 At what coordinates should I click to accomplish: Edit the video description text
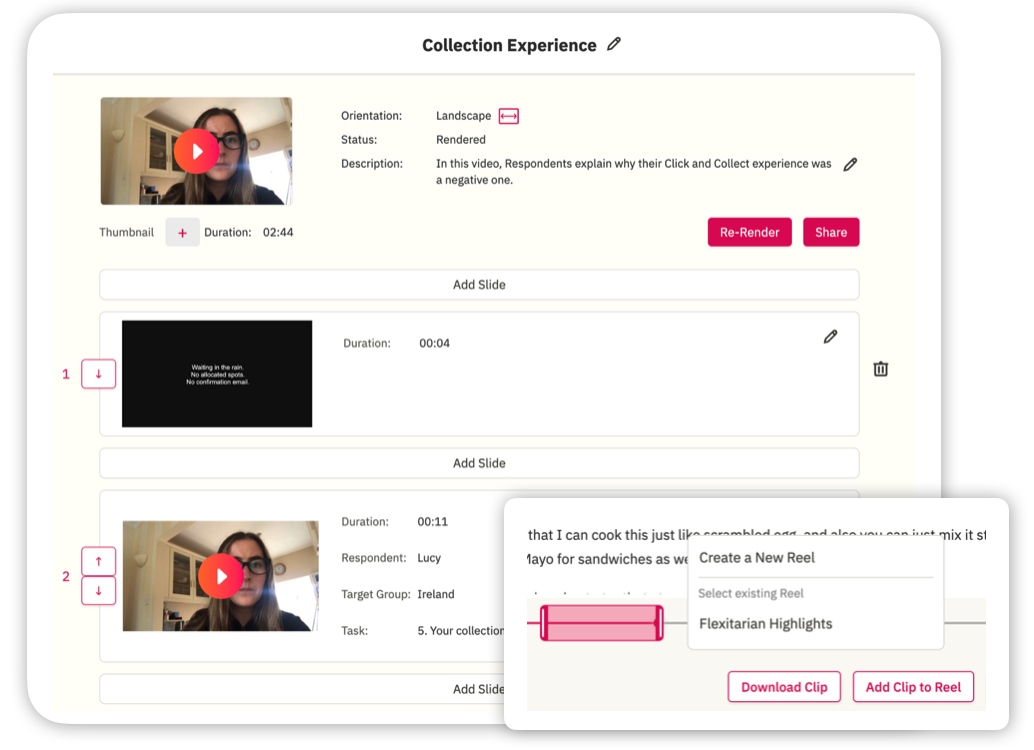click(x=850, y=164)
